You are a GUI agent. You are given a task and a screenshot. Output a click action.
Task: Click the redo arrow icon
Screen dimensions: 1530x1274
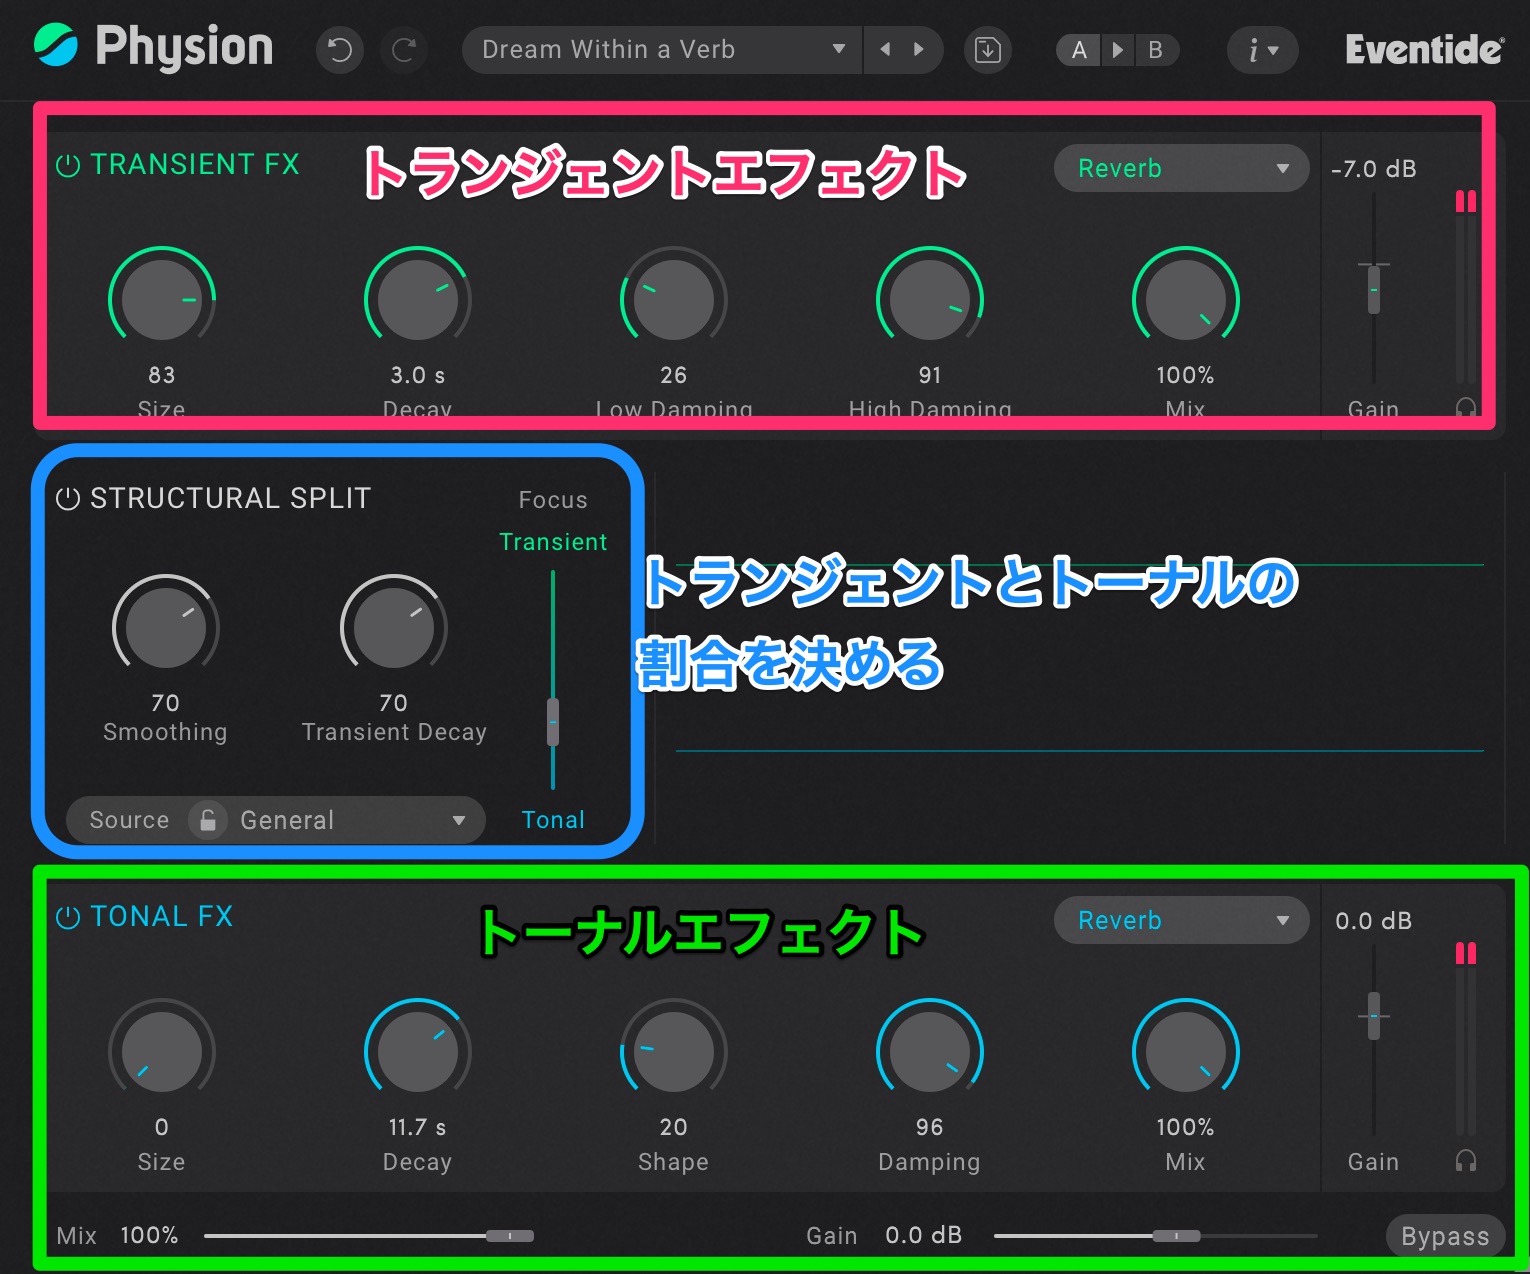pos(404,50)
